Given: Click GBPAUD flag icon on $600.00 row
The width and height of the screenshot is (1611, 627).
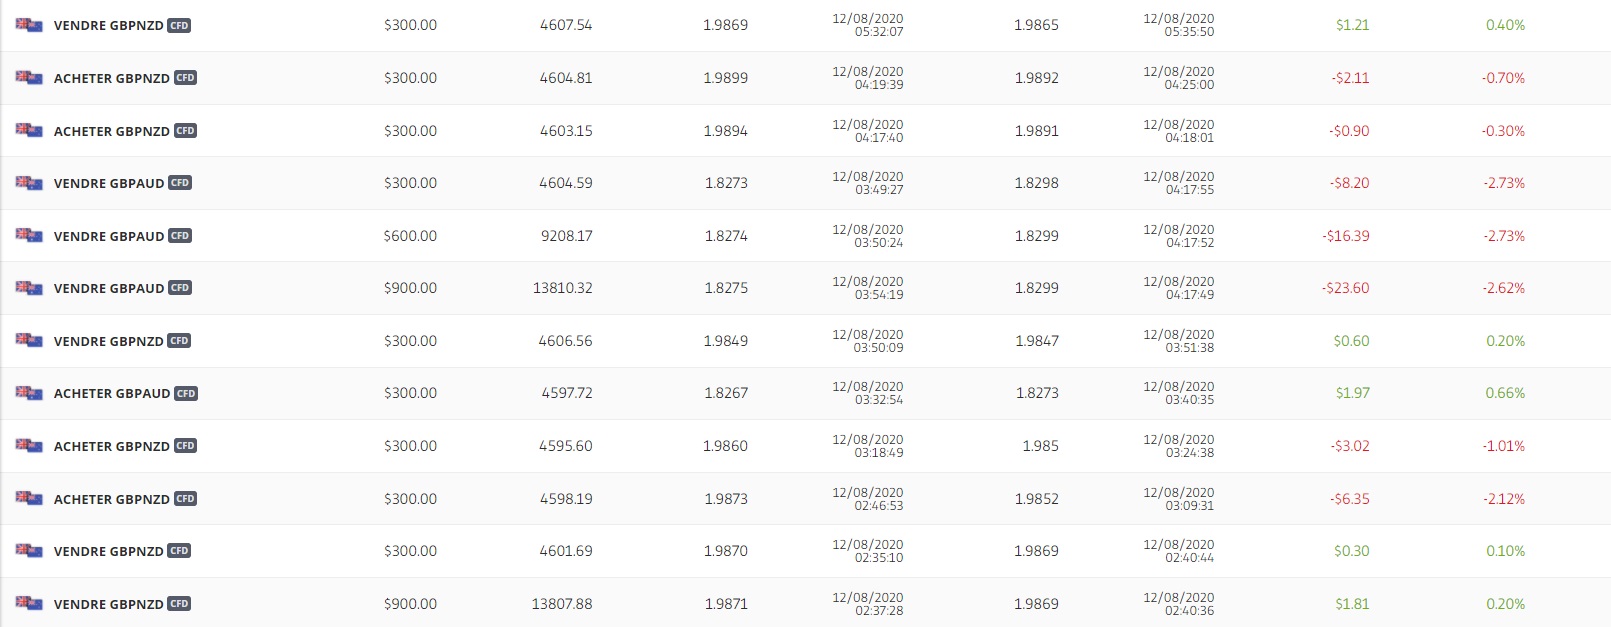Looking at the screenshot, I should (x=29, y=236).
